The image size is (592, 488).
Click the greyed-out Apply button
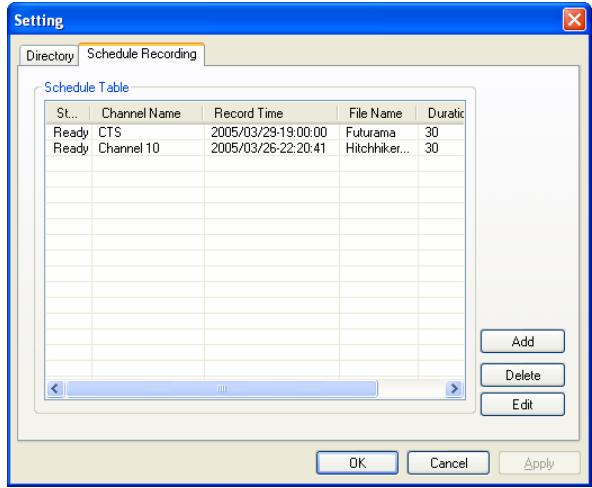coord(539,463)
